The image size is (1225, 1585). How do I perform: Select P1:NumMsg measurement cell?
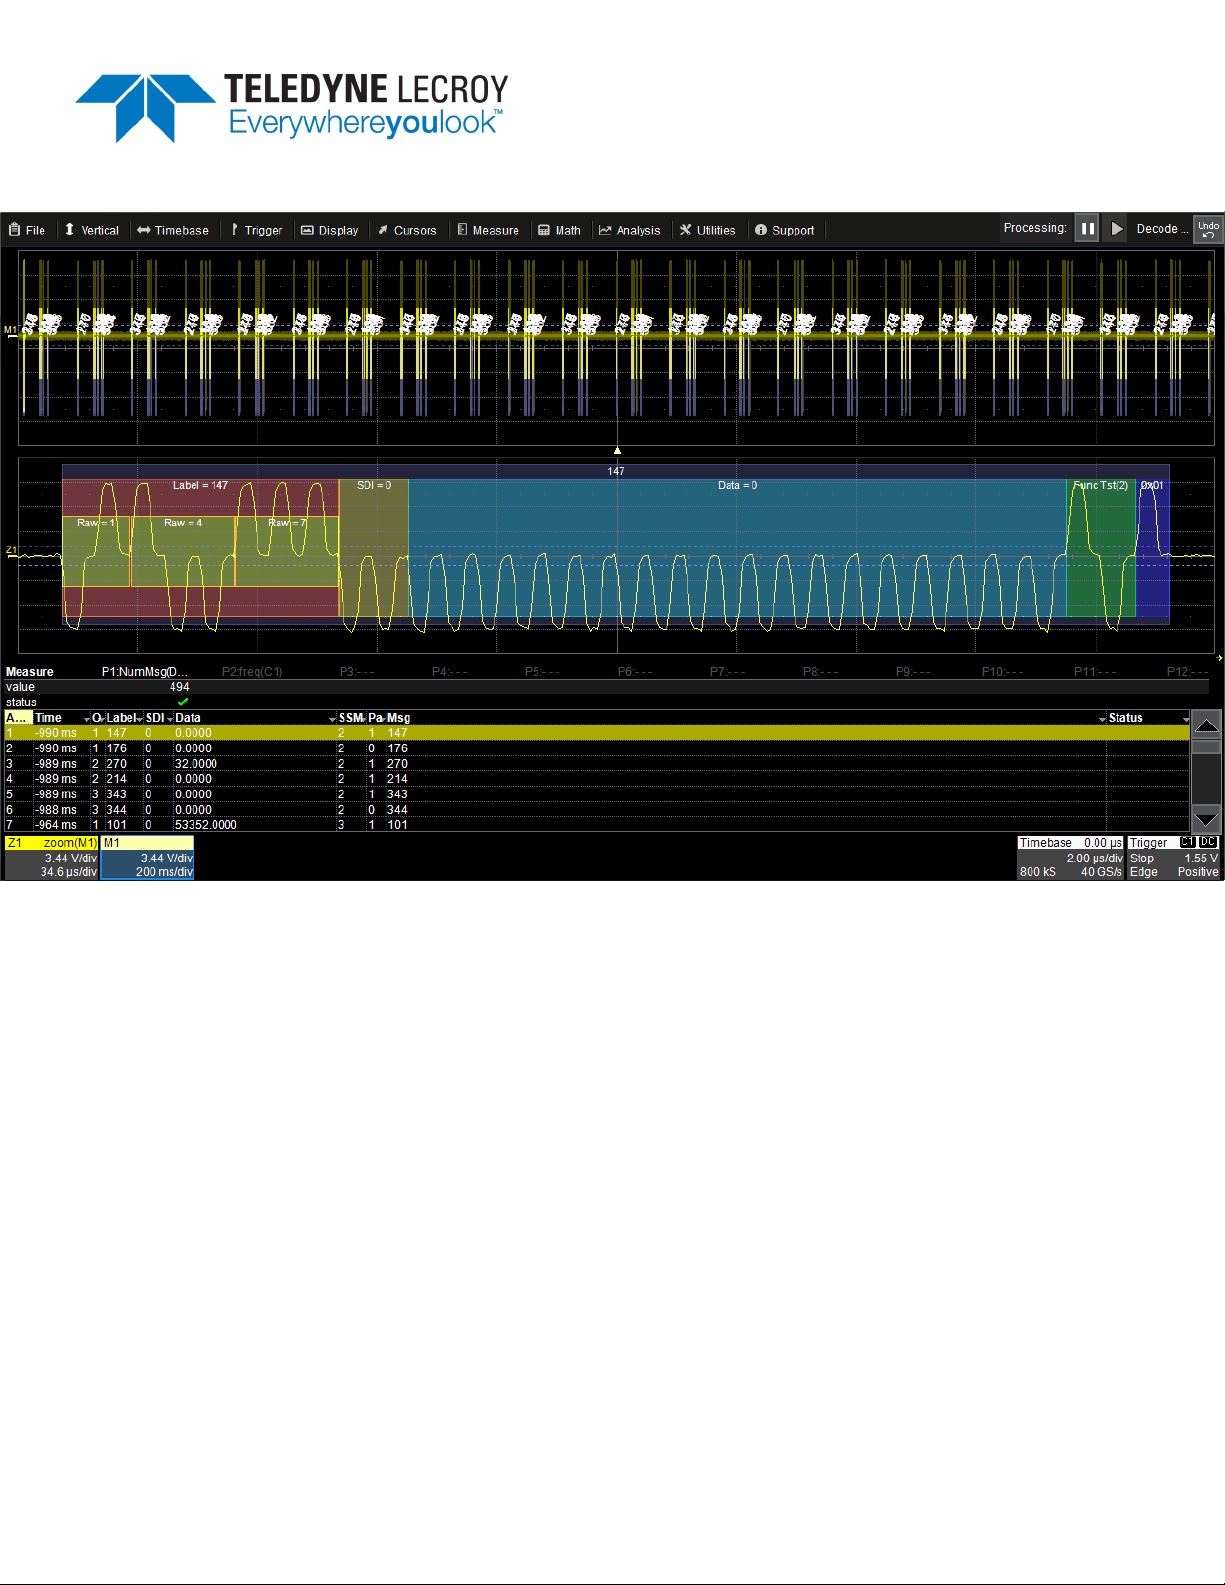point(145,672)
